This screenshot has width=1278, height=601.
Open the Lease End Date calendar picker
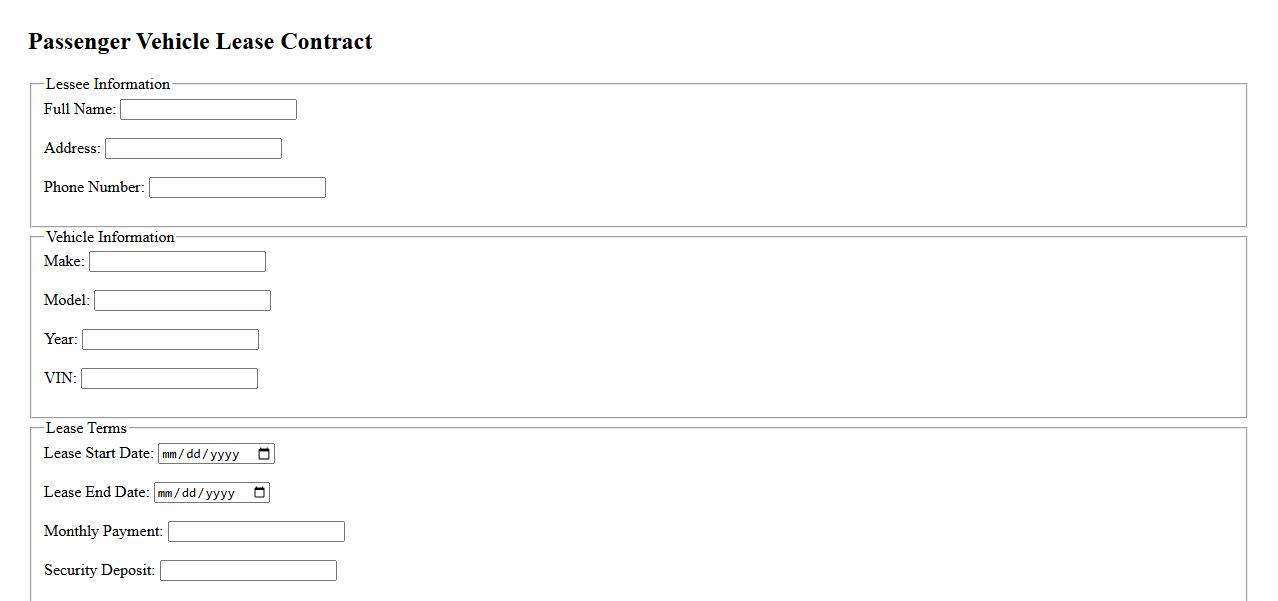click(260, 493)
